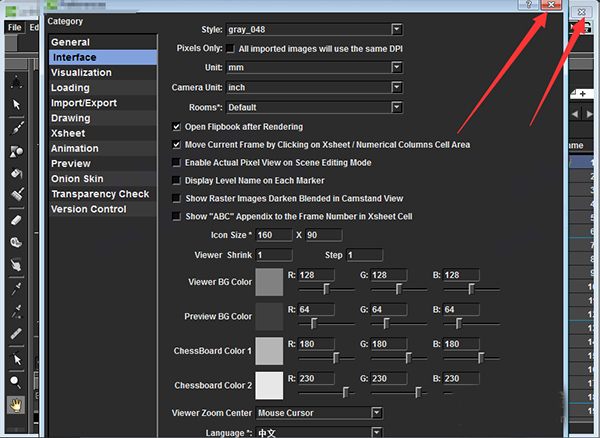Select the Fill bucket tool
600x438 pixels.
coord(17,173)
